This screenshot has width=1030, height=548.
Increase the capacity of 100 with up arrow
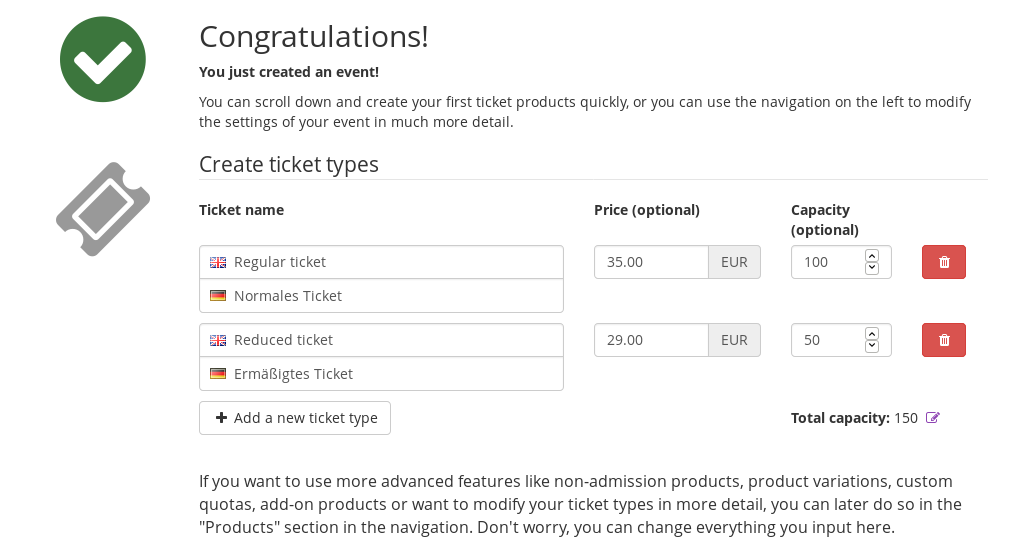[872, 255]
